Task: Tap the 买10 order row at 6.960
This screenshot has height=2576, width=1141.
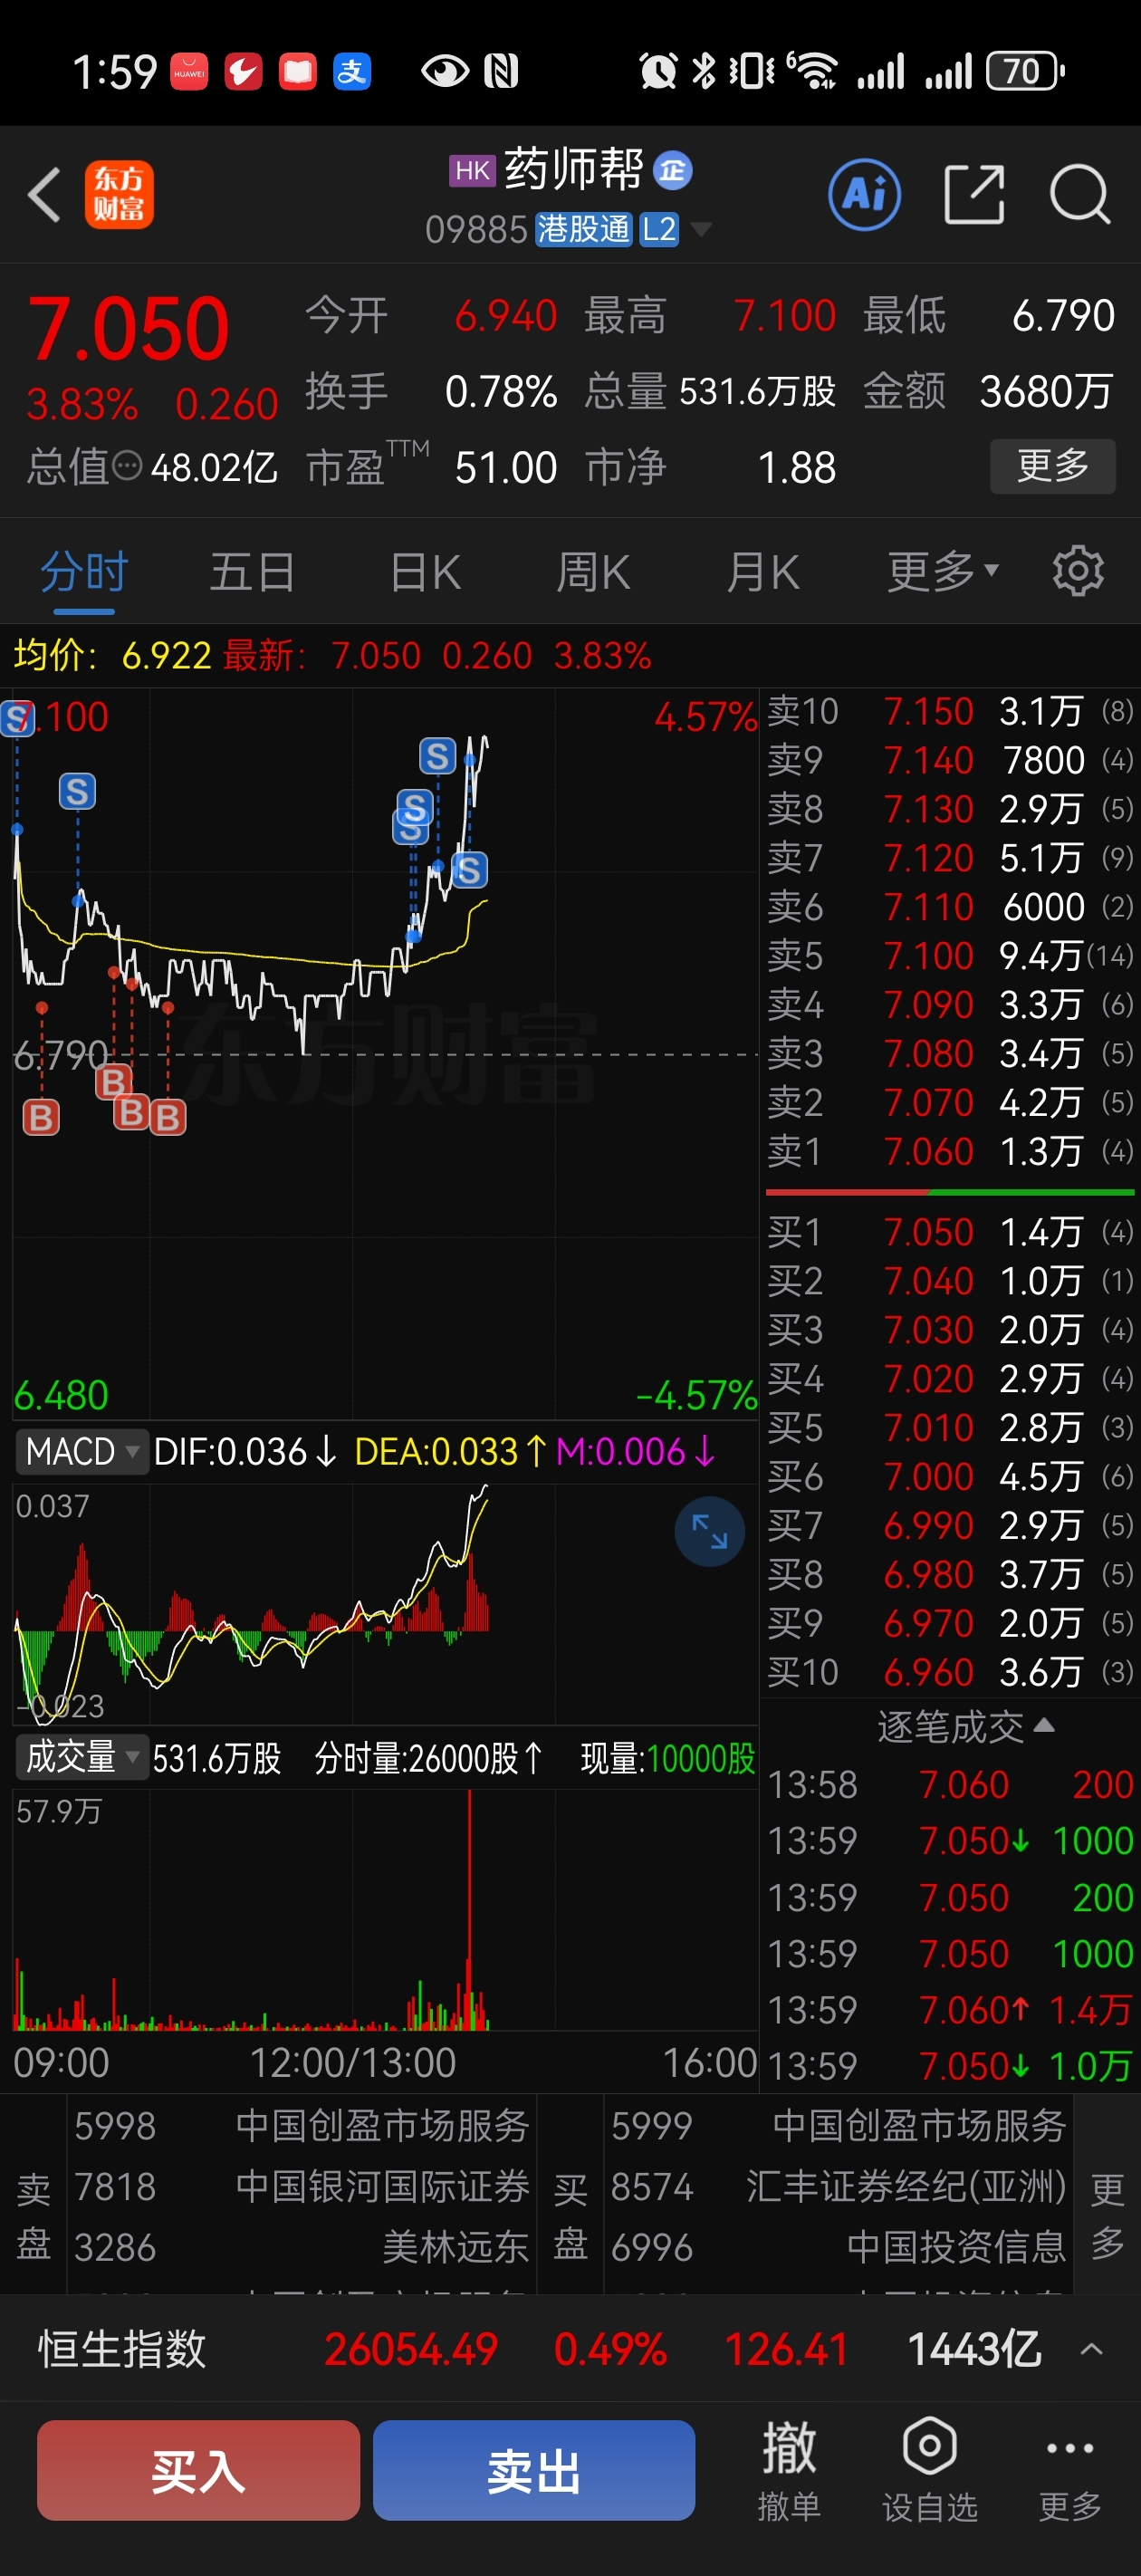Action: (950, 1672)
